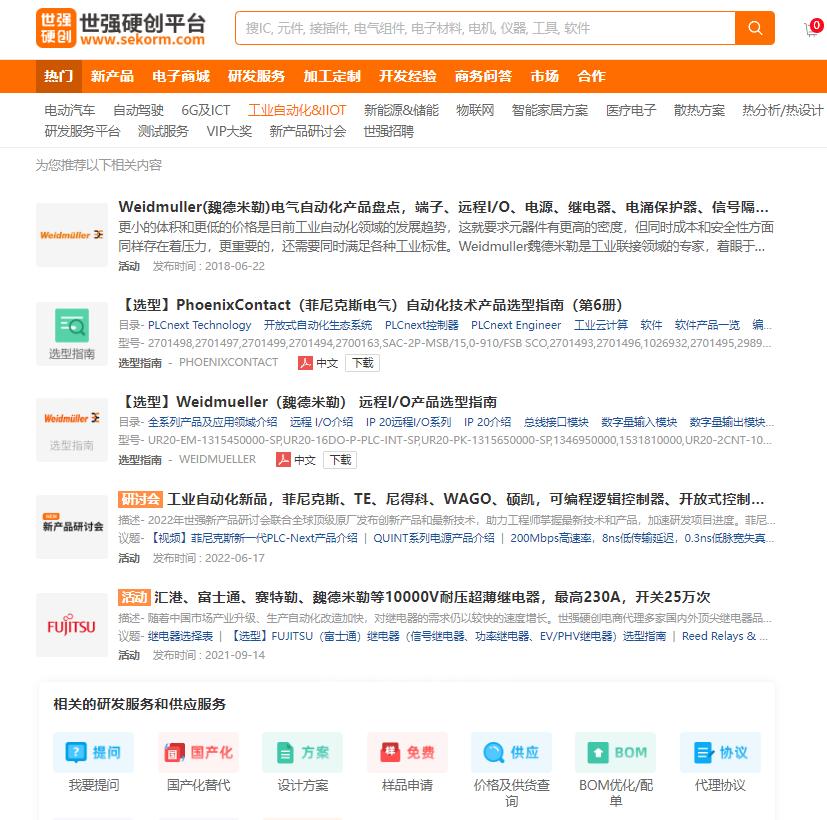Viewport: 827px width, 820px height.
Task: Open the shopping cart icon
Action: tap(811, 29)
